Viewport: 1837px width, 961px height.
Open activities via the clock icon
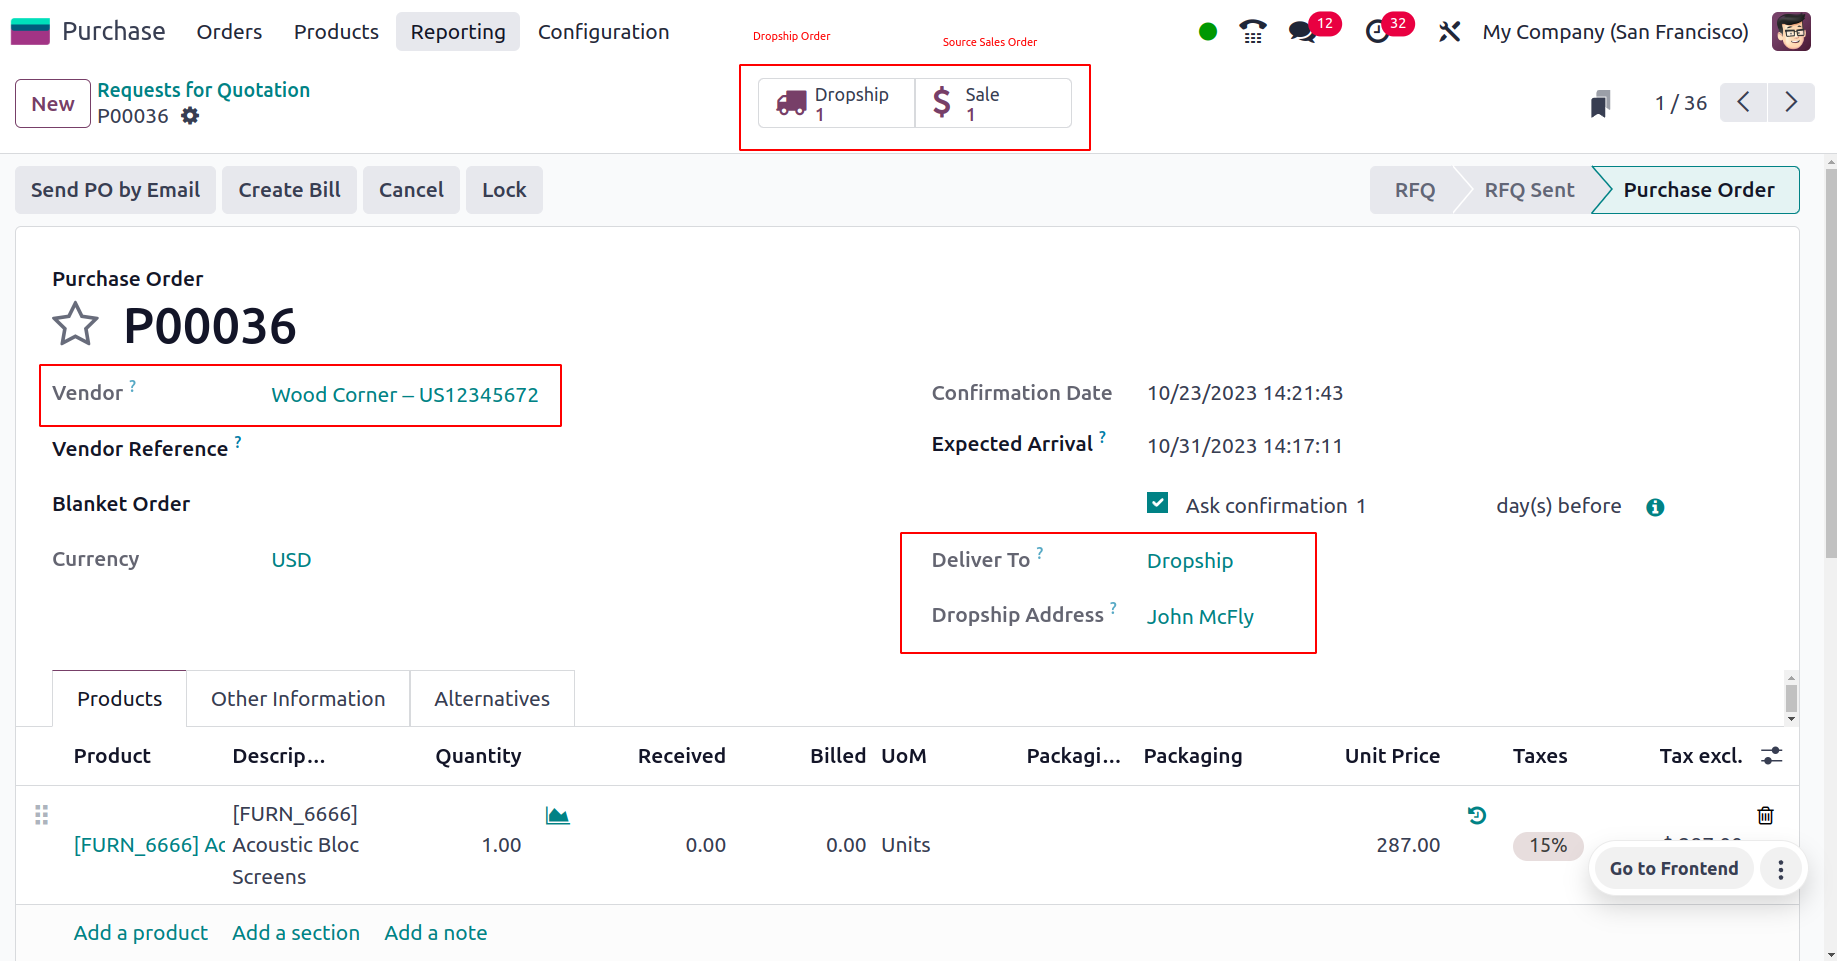(1378, 31)
